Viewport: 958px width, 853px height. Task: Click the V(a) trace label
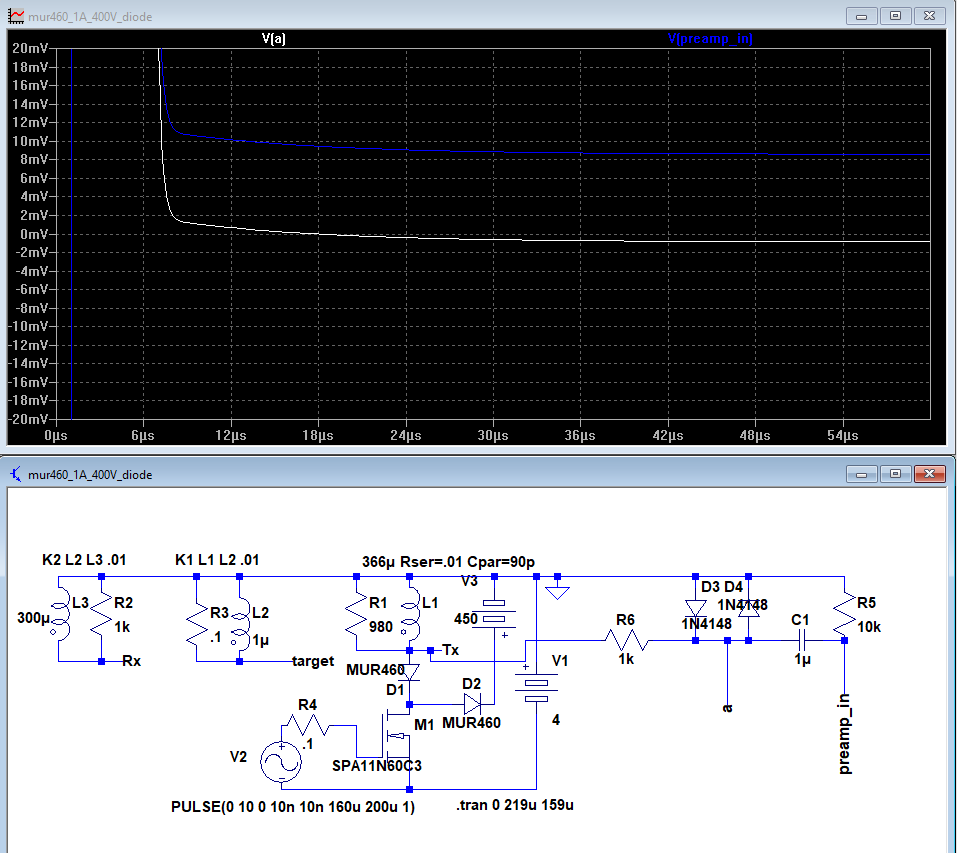tap(274, 38)
